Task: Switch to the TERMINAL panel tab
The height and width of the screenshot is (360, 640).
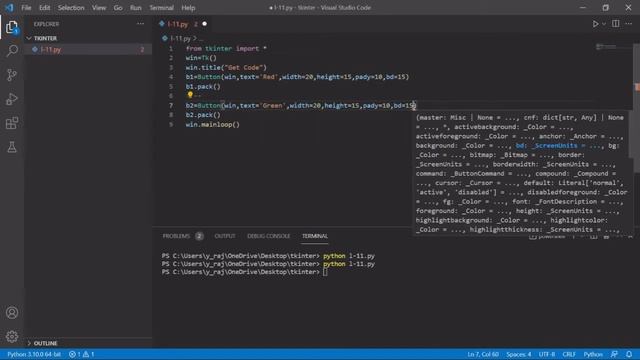Action: pos(315,236)
